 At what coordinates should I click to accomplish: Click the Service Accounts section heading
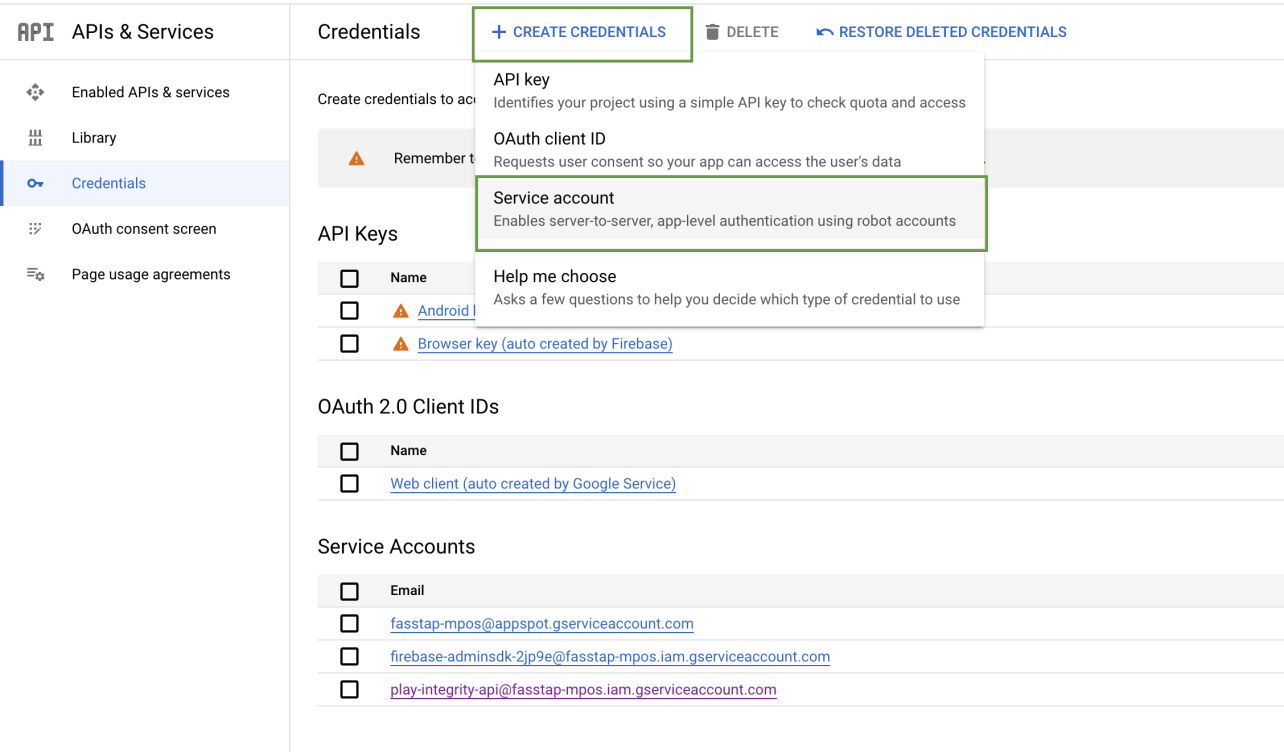pos(396,547)
